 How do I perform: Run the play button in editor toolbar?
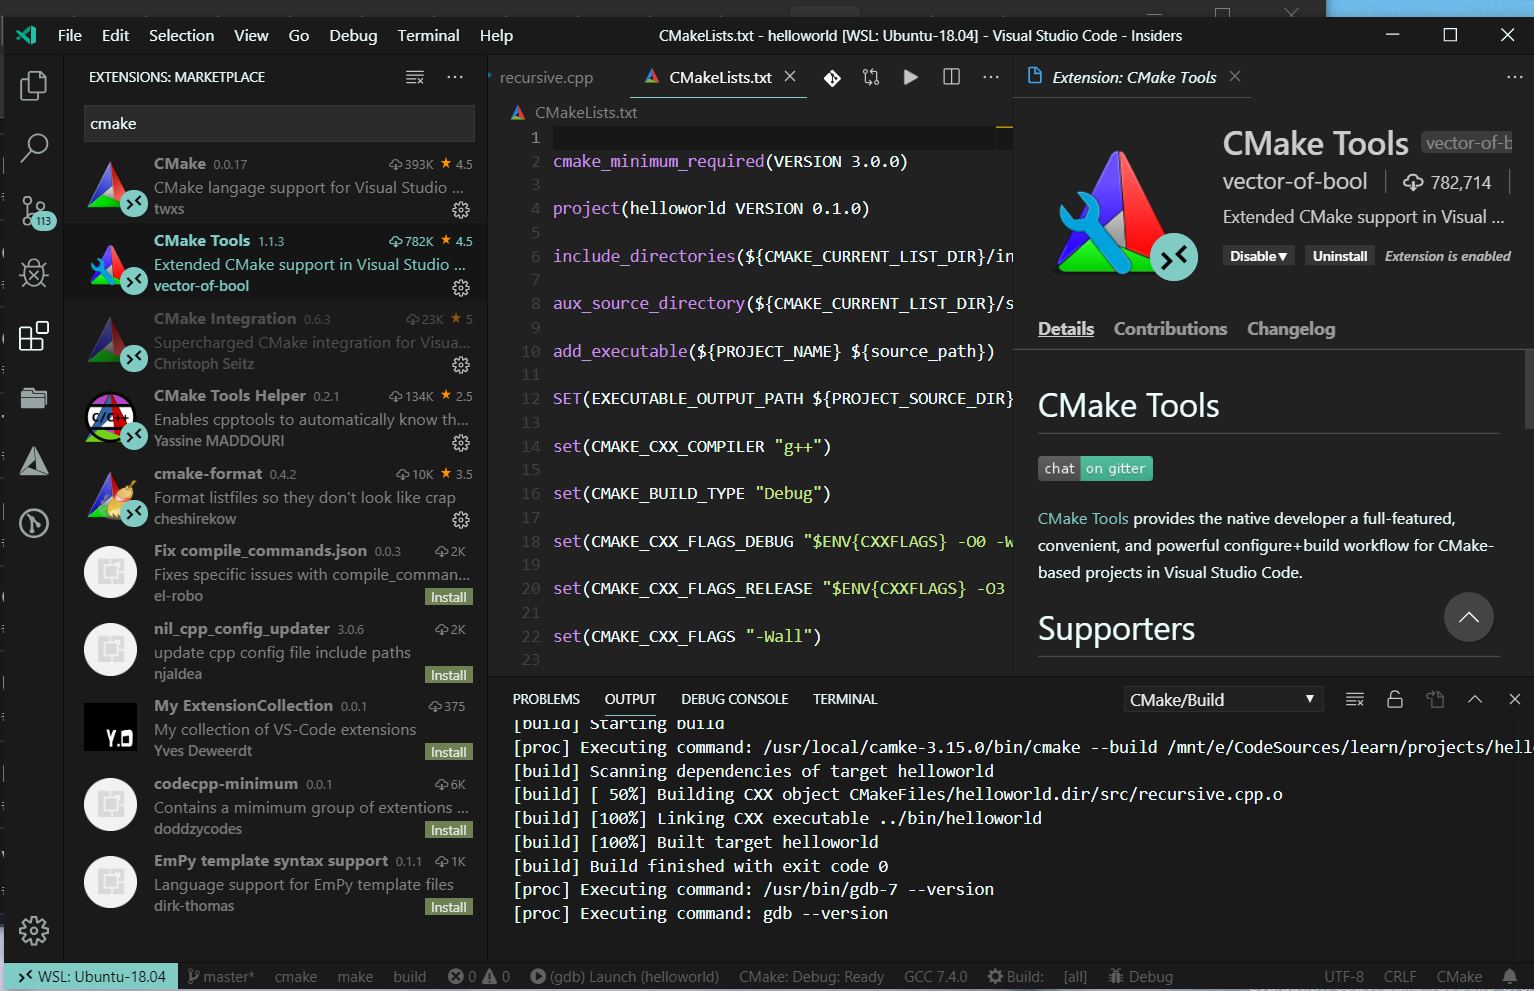point(911,77)
